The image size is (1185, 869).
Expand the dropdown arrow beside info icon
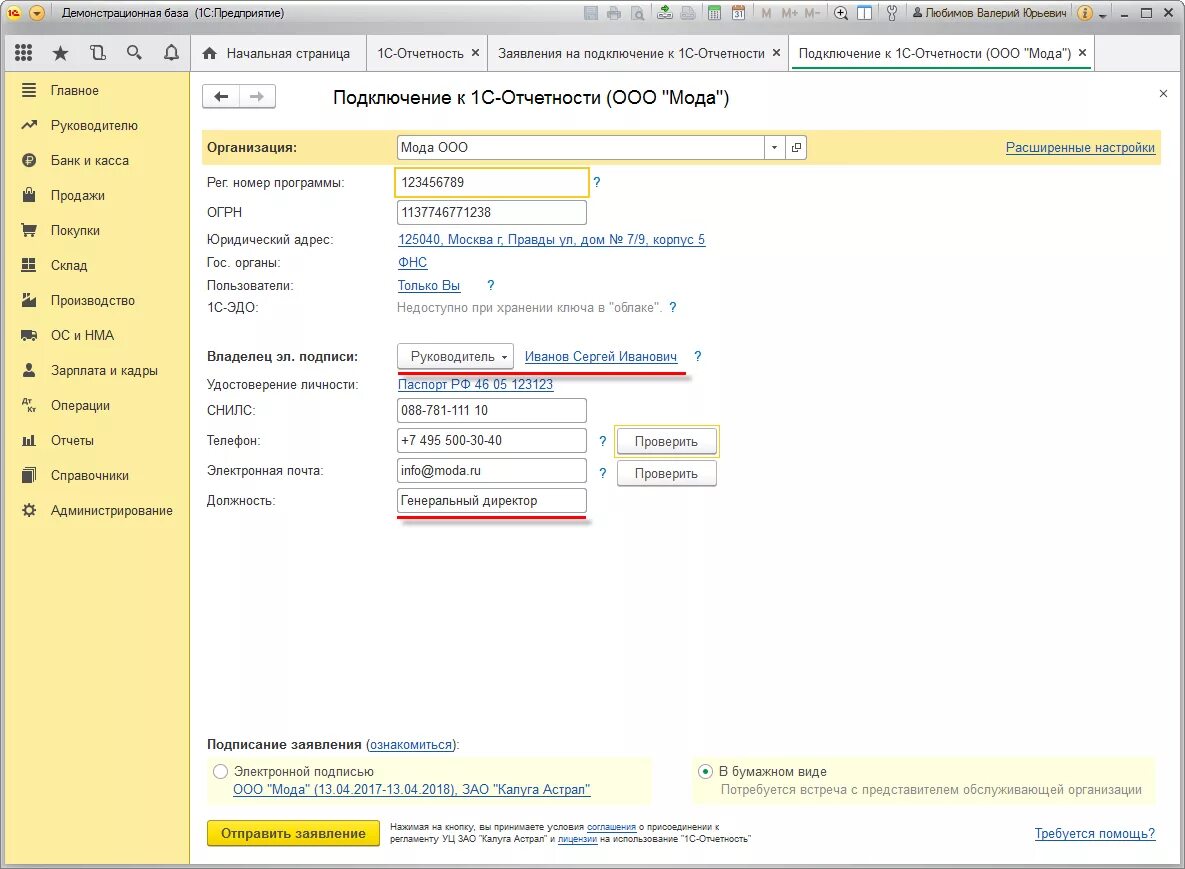[x=1103, y=14]
